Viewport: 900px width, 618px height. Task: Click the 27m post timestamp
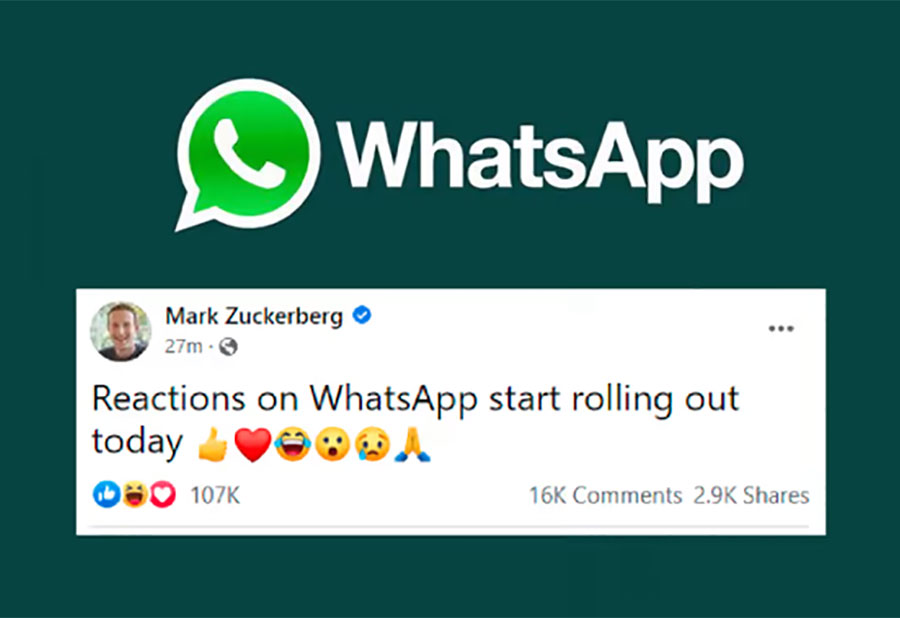(x=184, y=347)
